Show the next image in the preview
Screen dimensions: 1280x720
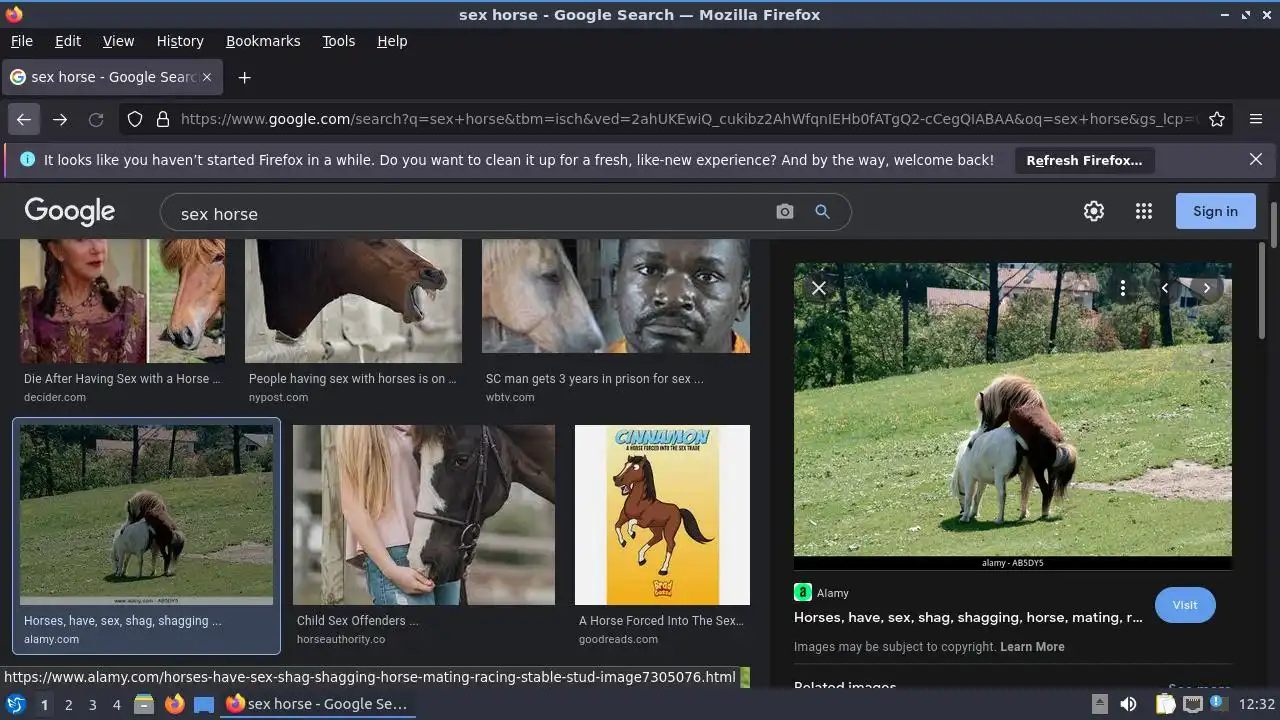click(x=1207, y=288)
